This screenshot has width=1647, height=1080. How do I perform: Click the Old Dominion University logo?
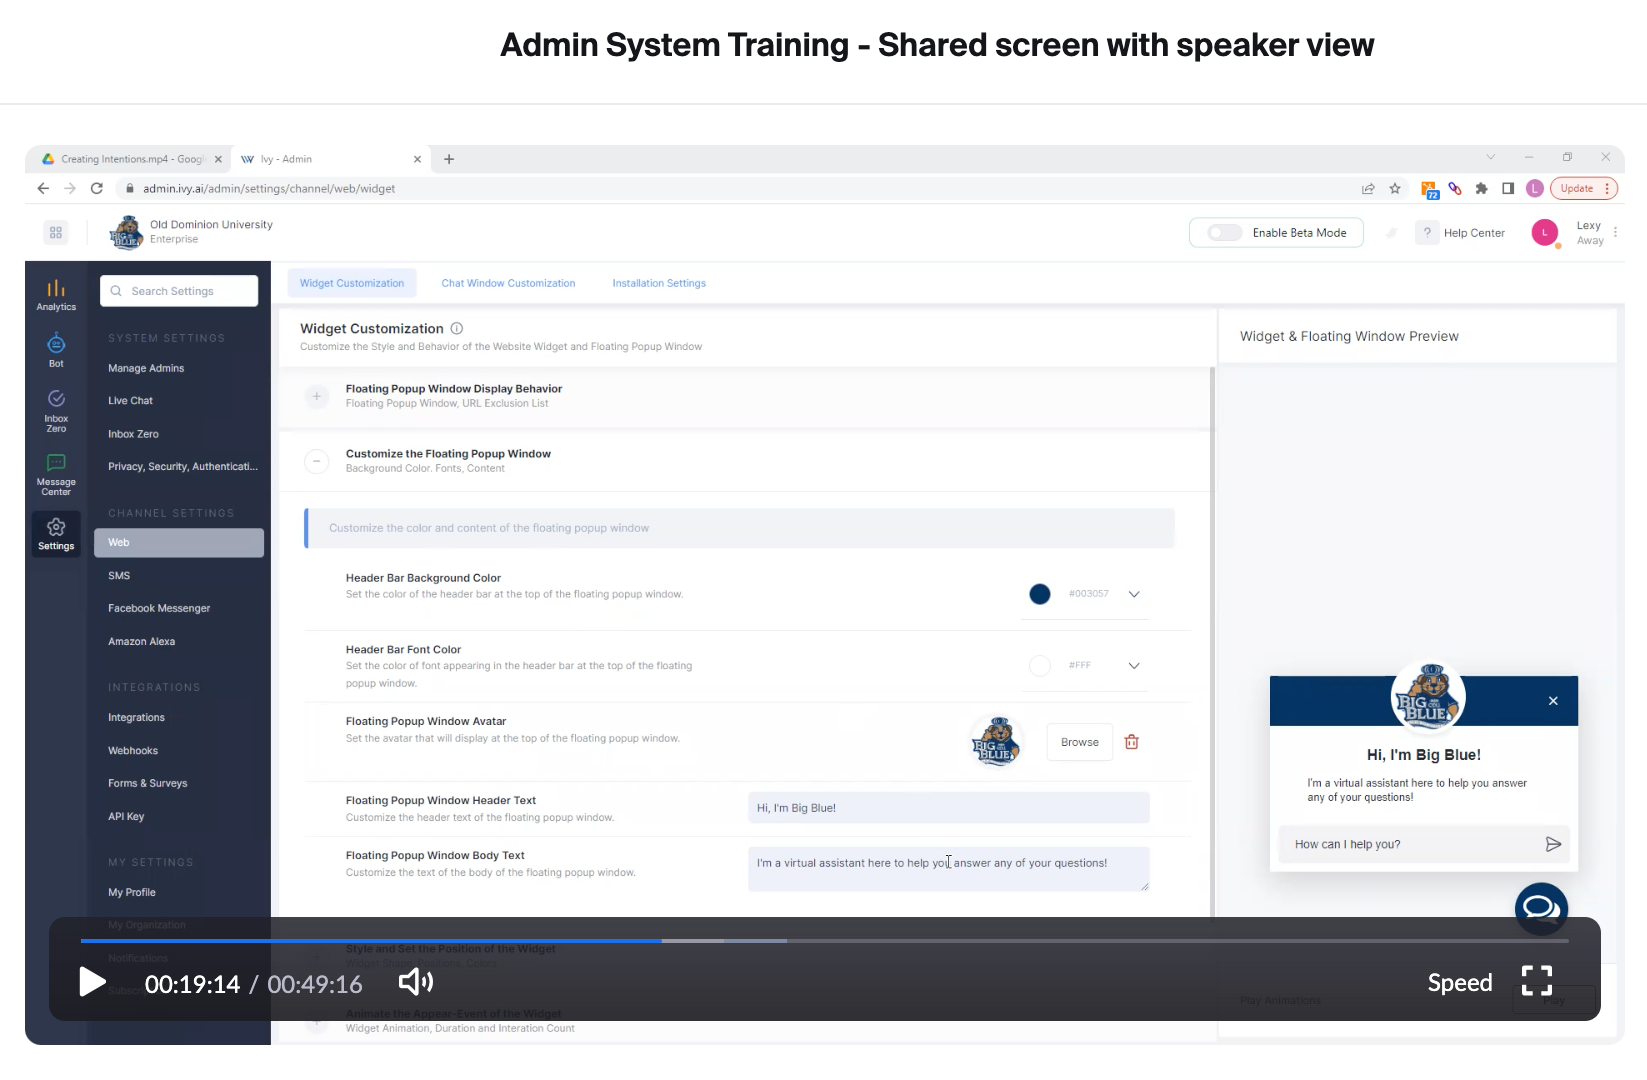click(x=126, y=232)
